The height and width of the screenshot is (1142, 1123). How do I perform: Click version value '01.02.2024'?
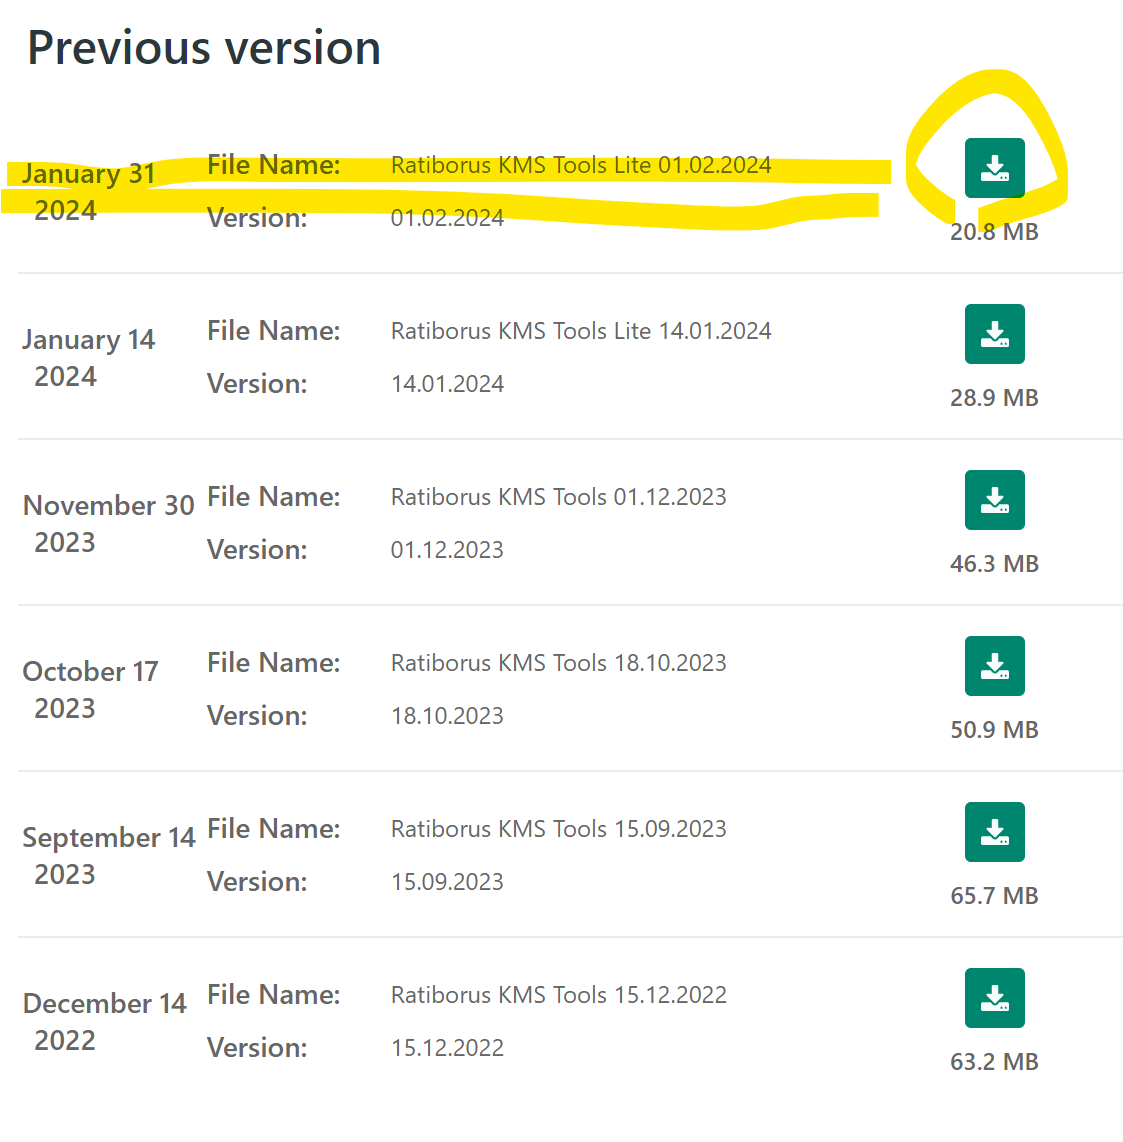point(447,218)
